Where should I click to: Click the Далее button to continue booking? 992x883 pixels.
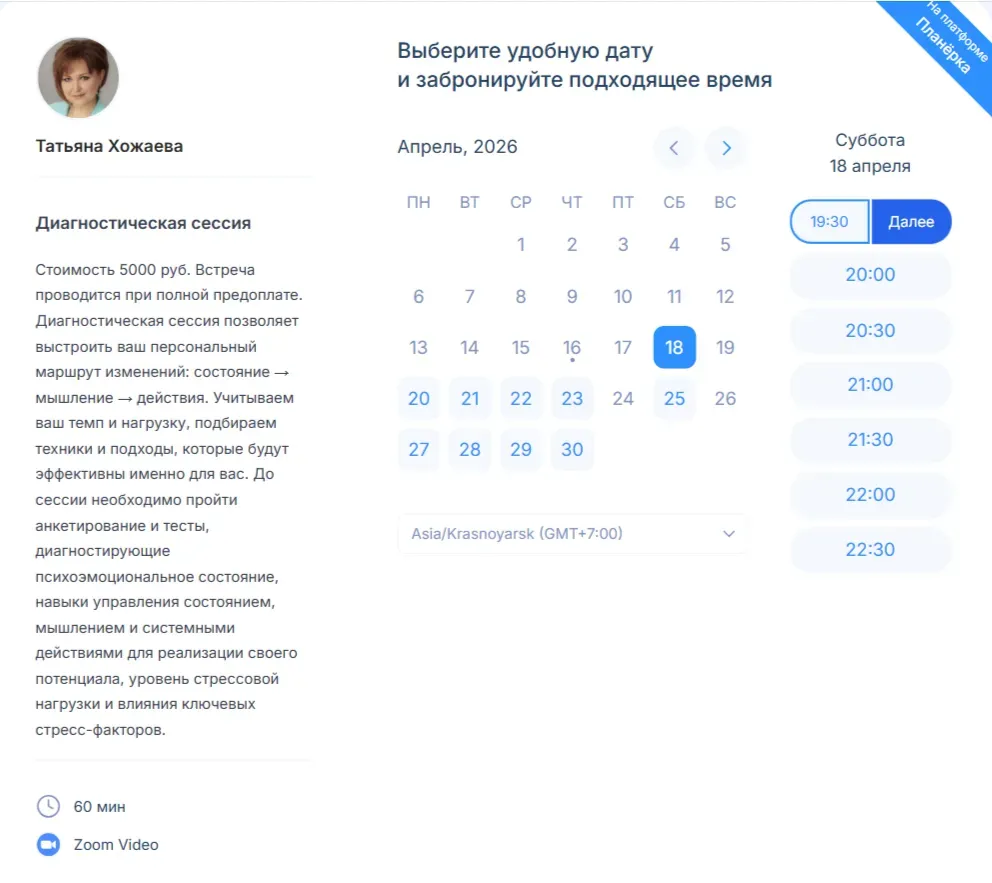click(911, 221)
